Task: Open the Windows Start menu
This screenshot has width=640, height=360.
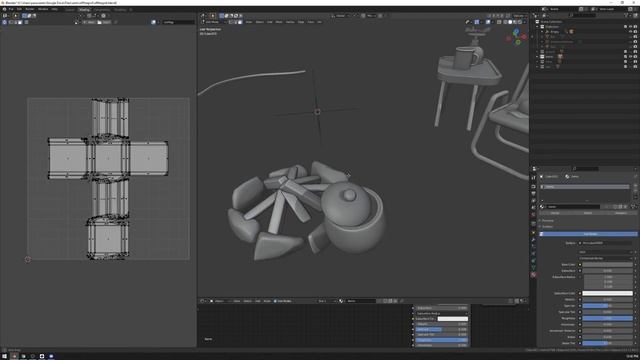Action: pos(4,356)
